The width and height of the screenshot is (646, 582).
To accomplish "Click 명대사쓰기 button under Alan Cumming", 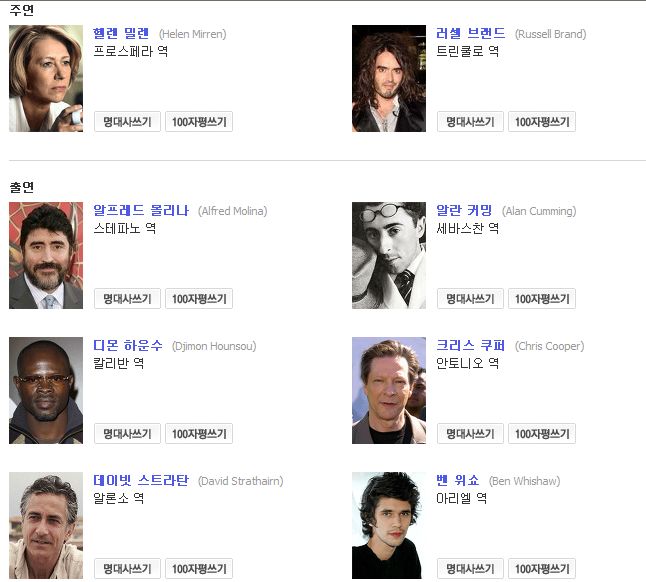I will (470, 299).
